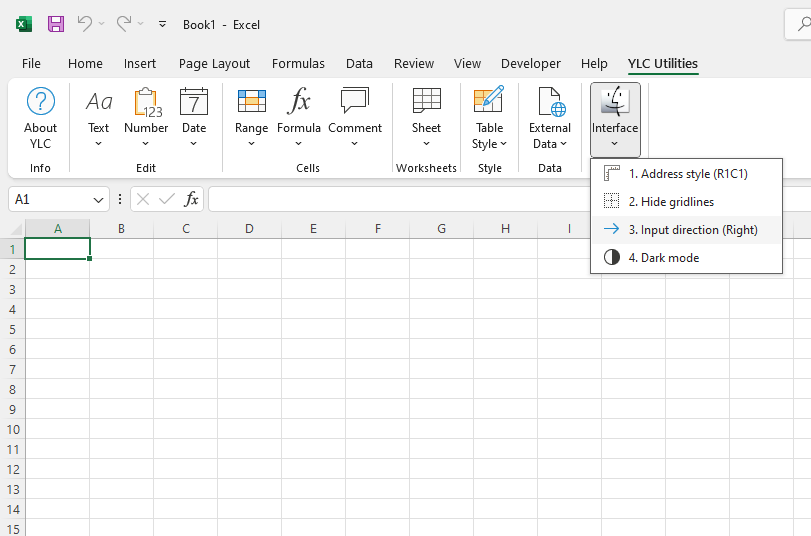
Task: Open the Developer ribbon tab
Action: 530,63
